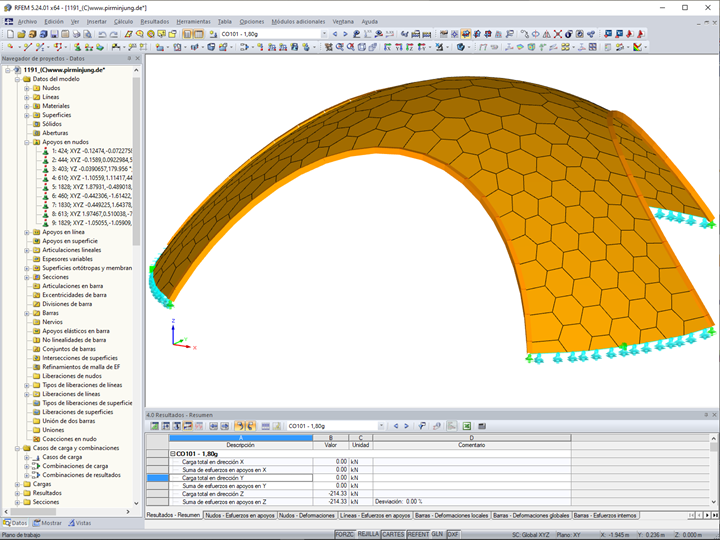Click next arrow in results table toolbar
Image resolution: width=720 pixels, height=540 pixels.
pos(406,426)
